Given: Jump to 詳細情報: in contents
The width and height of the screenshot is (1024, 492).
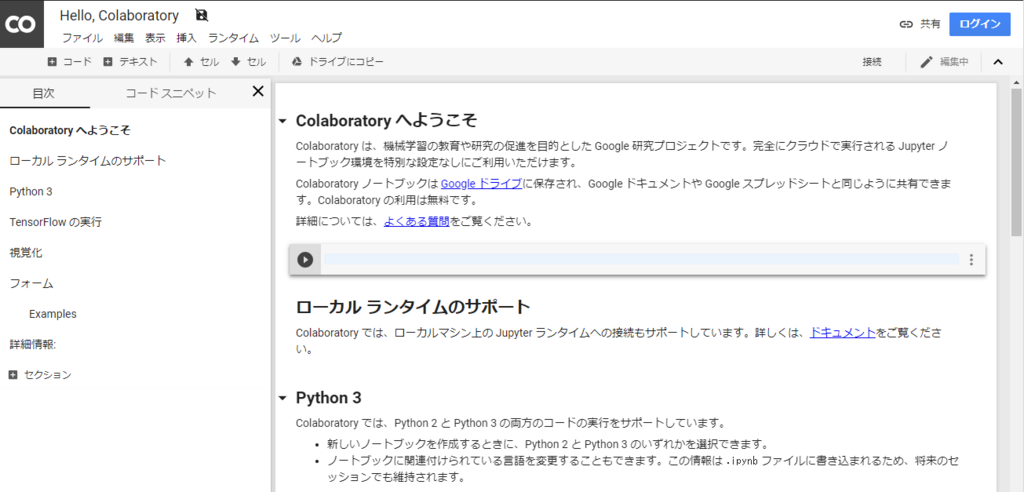Looking at the screenshot, I should pyautogui.click(x=33, y=344).
